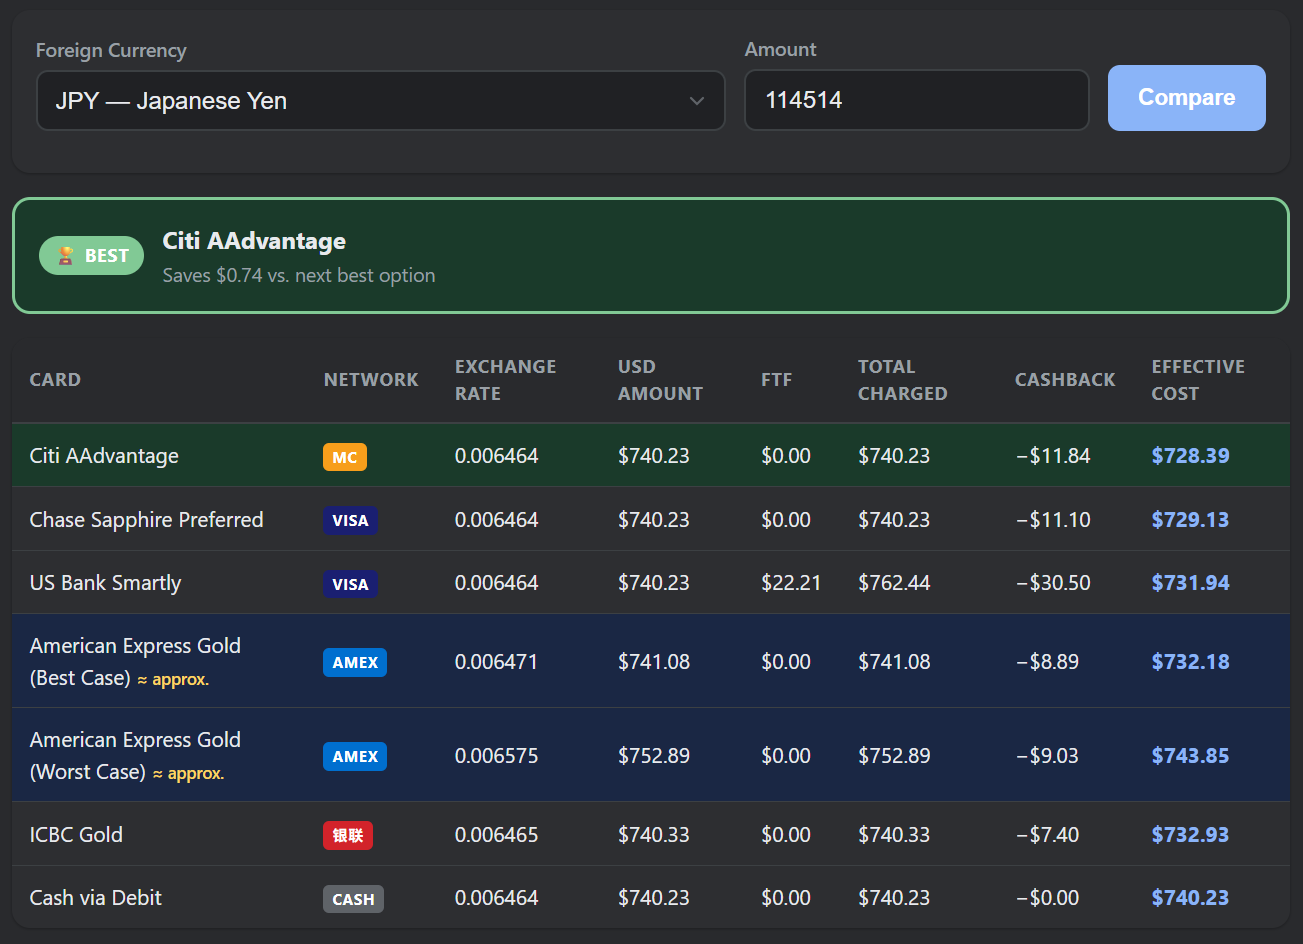Click the Compare button
The width and height of the screenshot is (1303, 944).
(x=1187, y=98)
